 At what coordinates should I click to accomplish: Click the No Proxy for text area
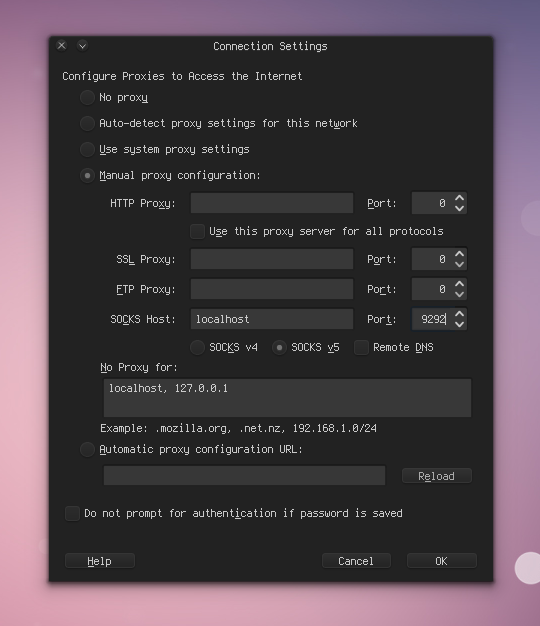click(287, 398)
